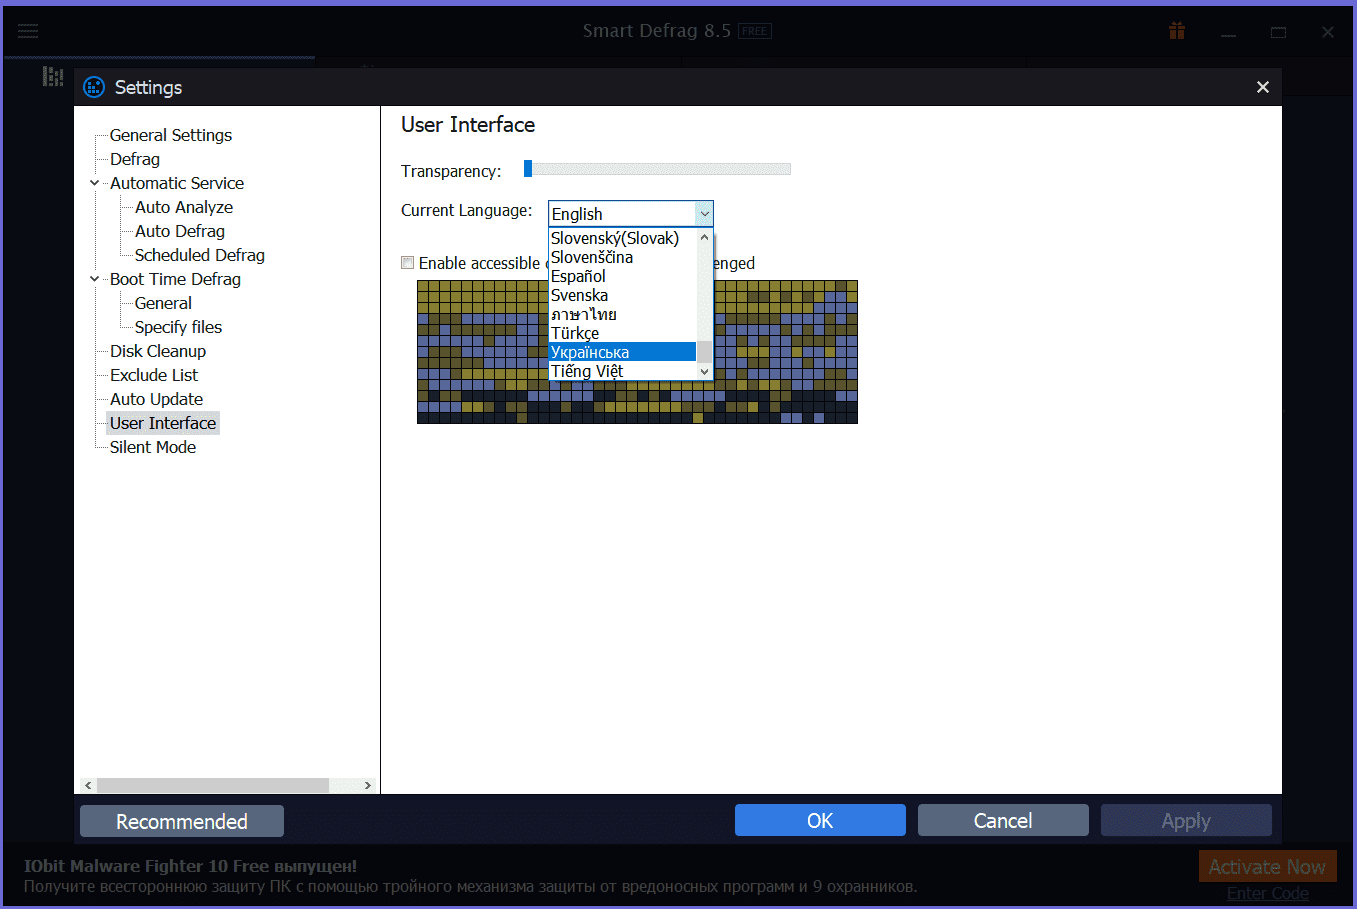Open Auto Analyze settings
Viewport: 1357px width, 909px height.
point(184,207)
